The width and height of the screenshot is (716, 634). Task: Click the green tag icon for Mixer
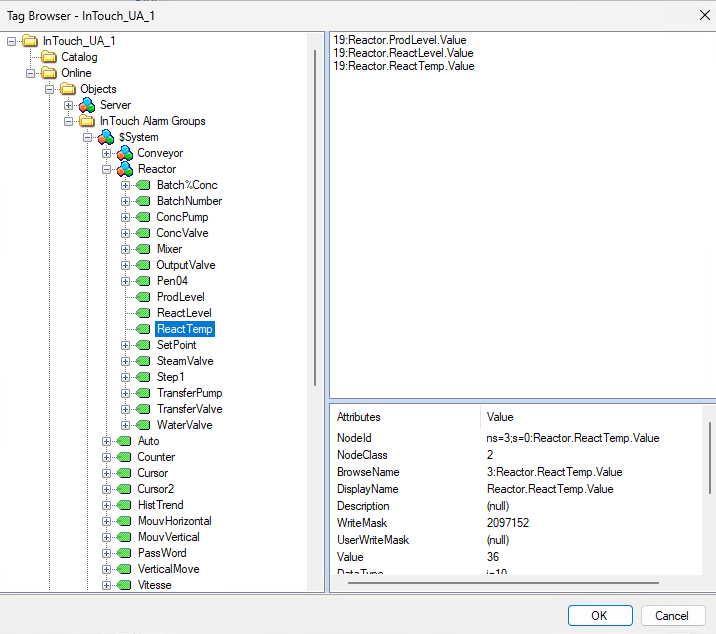[x=143, y=249]
